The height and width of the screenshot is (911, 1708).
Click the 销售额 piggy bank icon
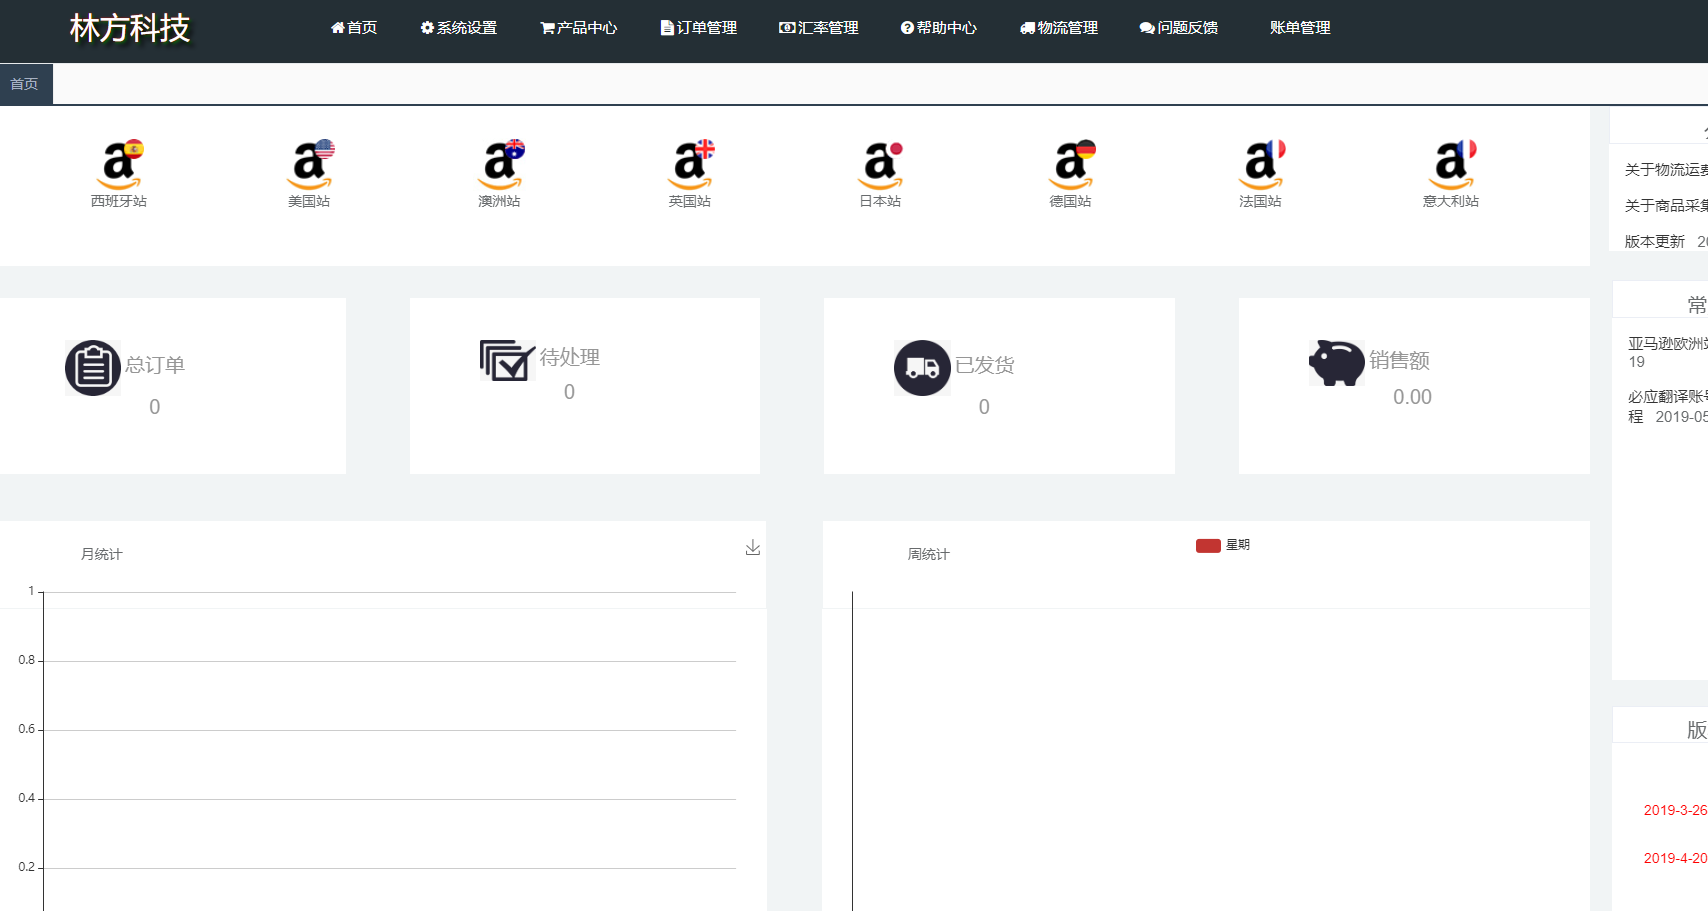[1337, 363]
